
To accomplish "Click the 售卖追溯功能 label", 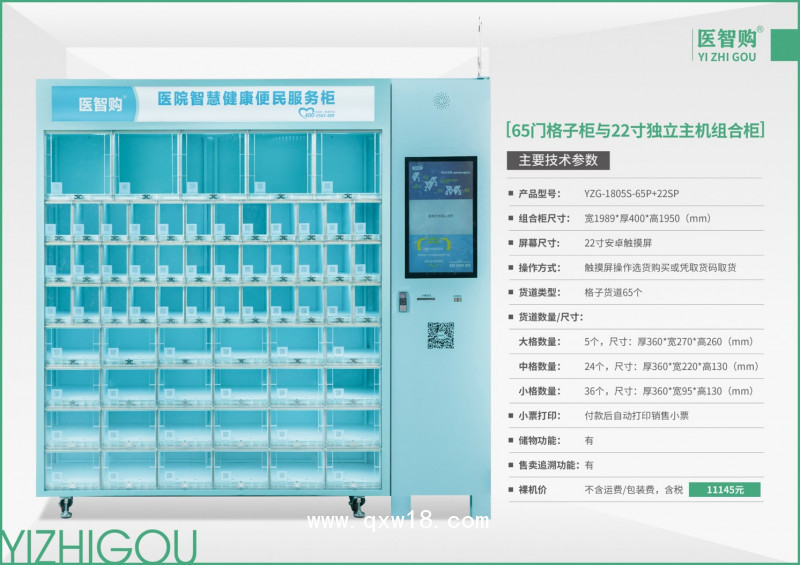I will [x=549, y=465].
